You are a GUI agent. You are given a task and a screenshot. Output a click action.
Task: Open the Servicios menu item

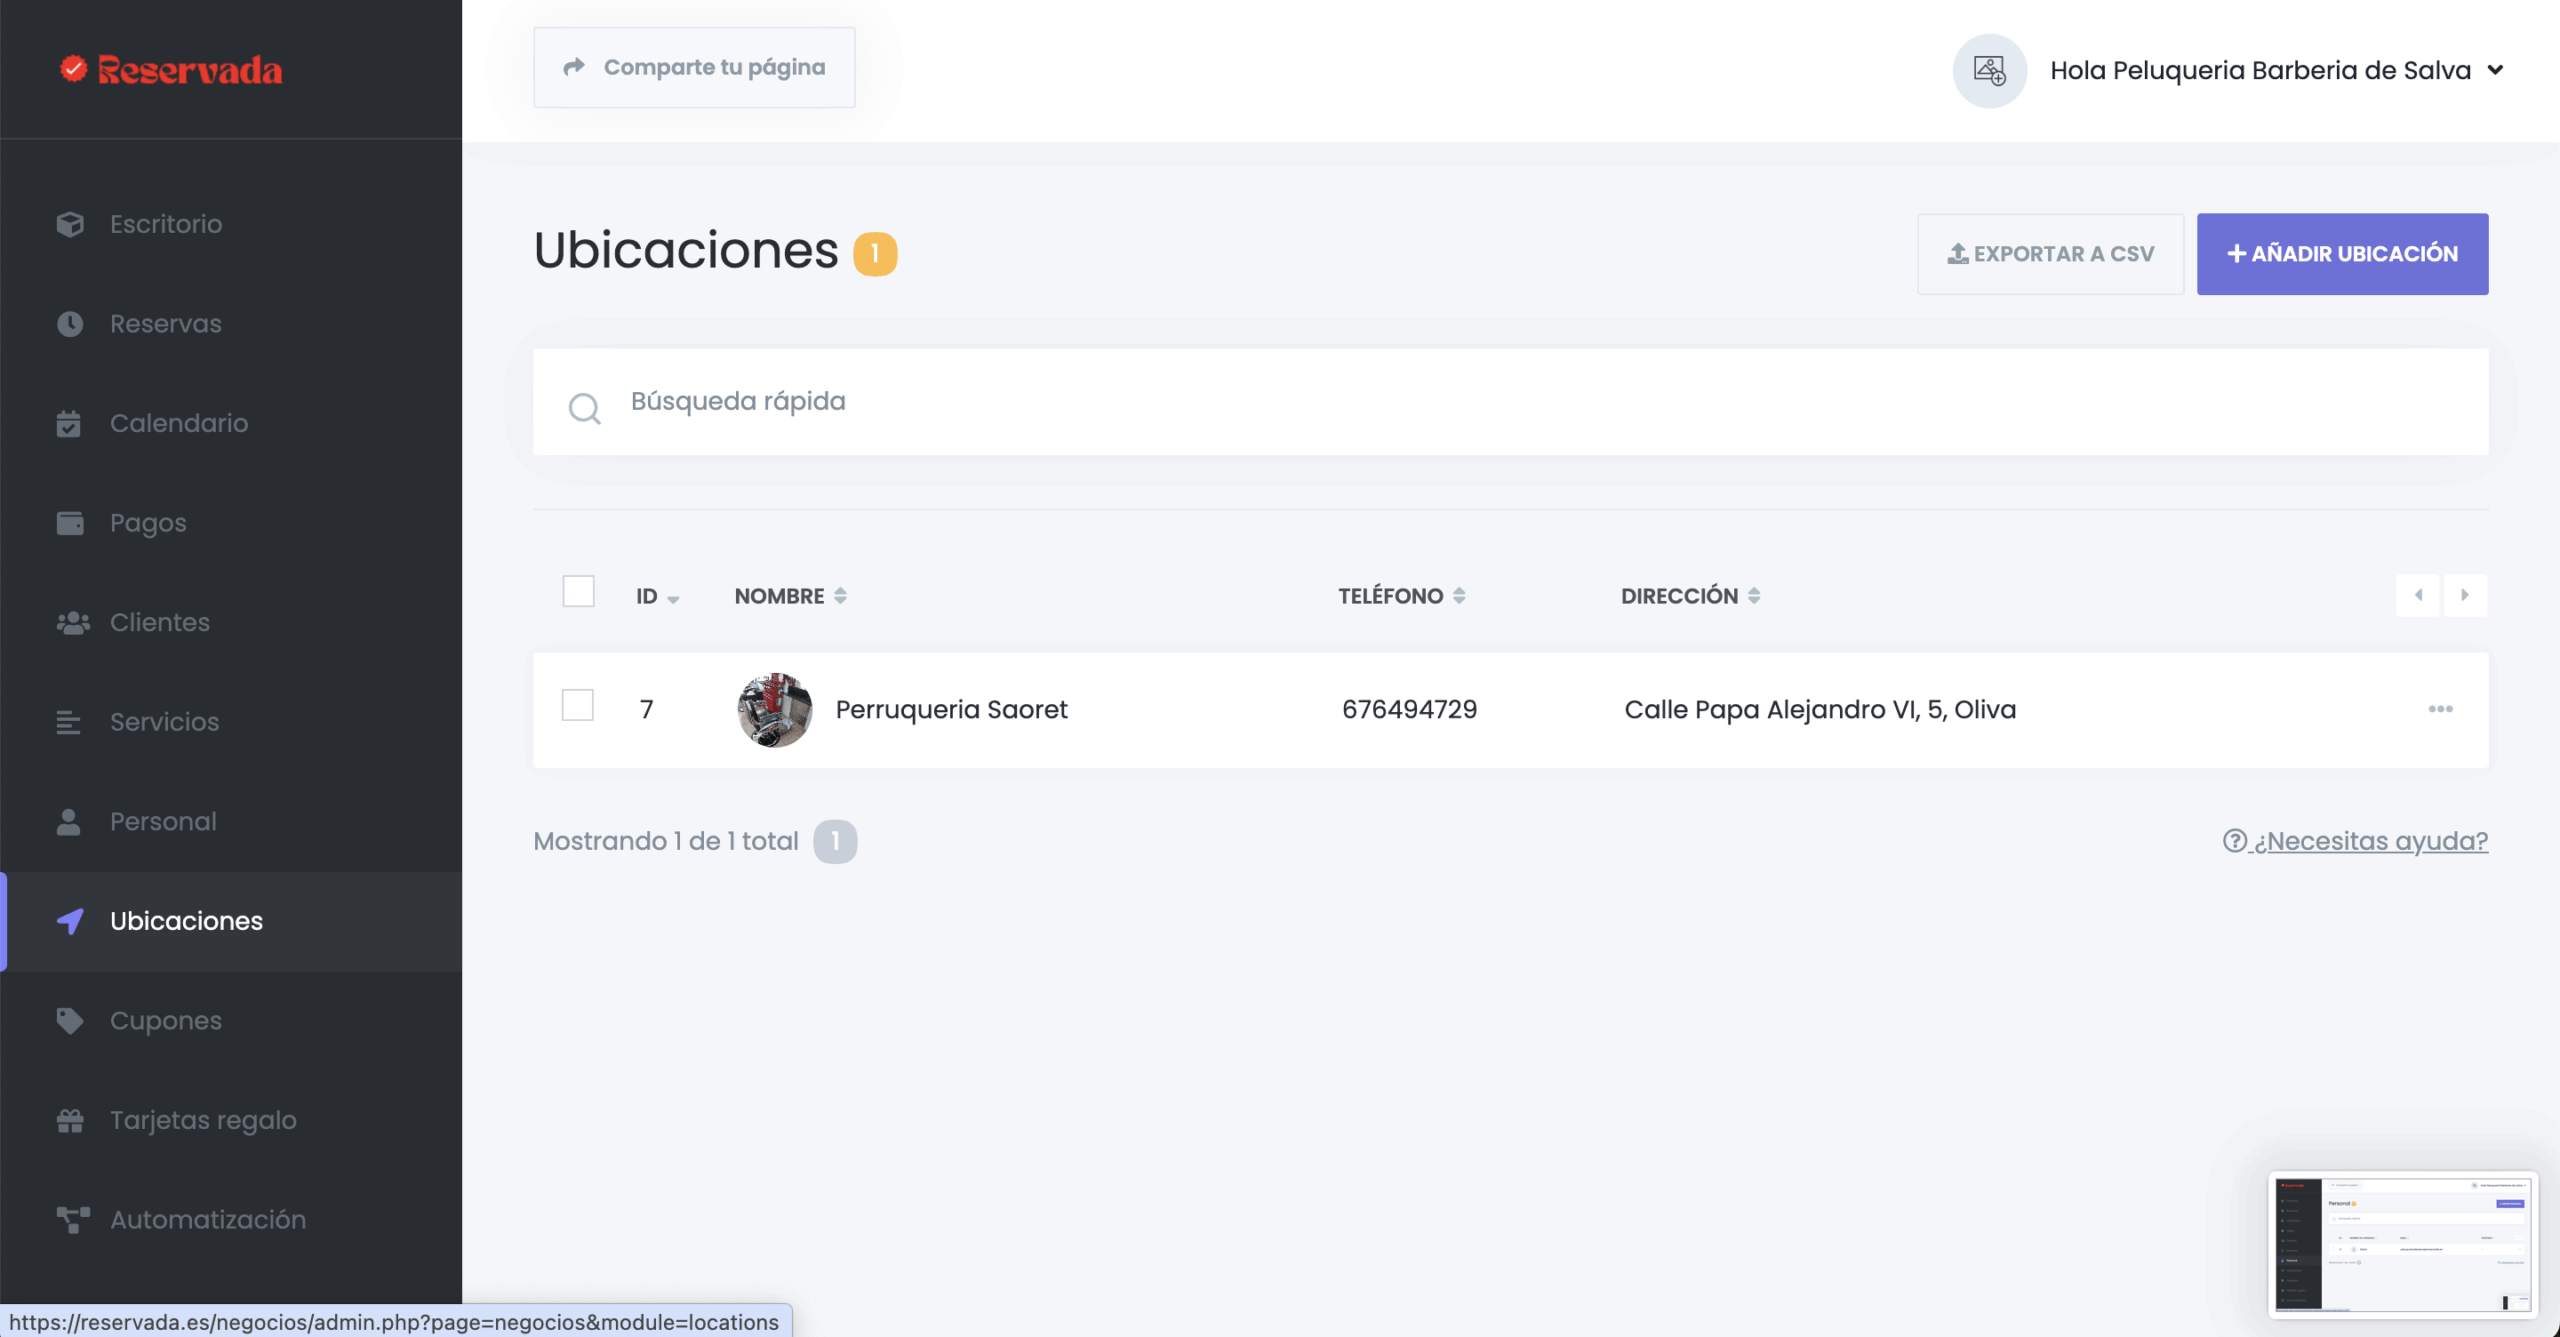[x=164, y=722]
